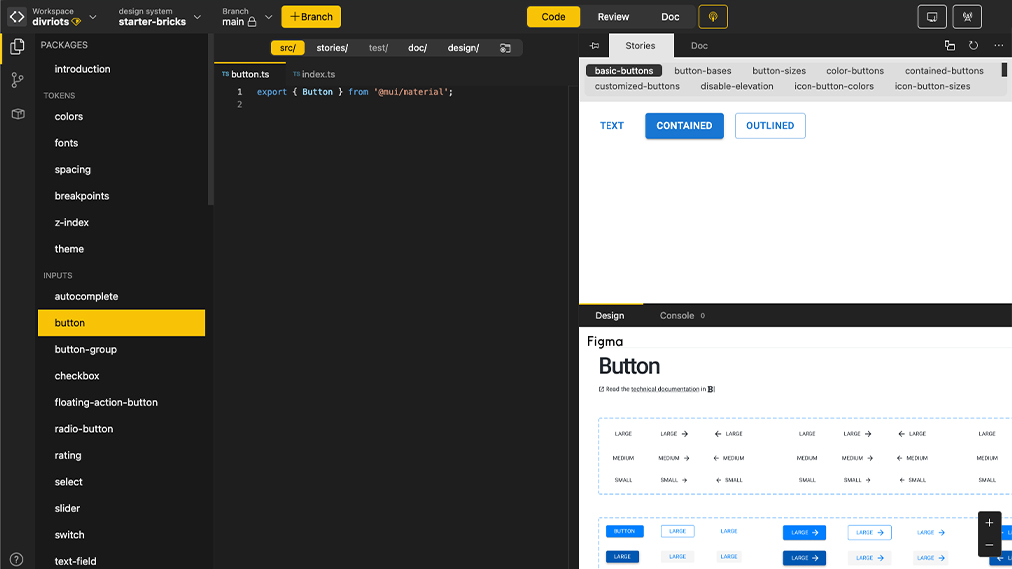This screenshot has width=1012, height=569.
Task: Click the podcast broadcast icon button
Action: coord(713,17)
